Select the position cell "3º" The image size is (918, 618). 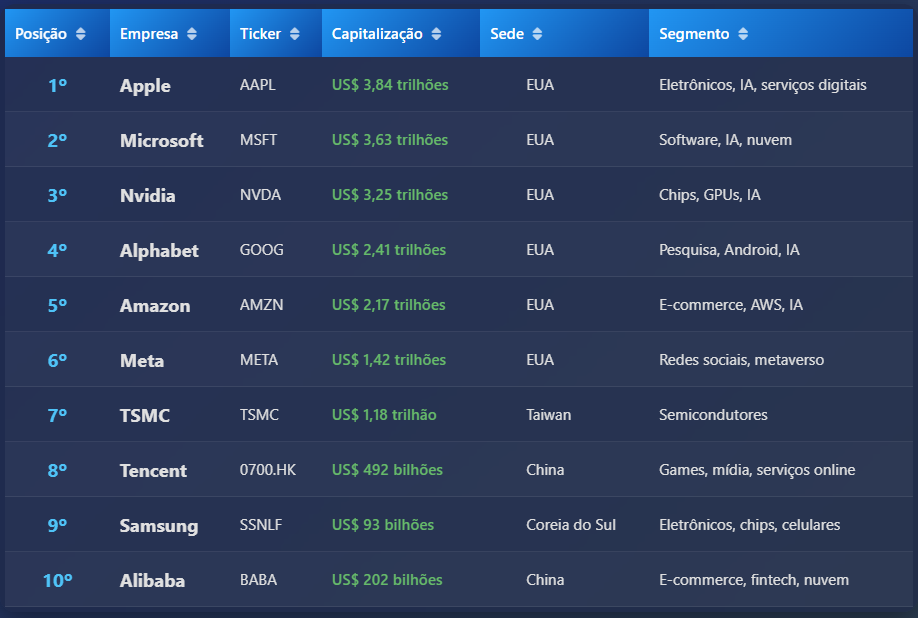57,195
